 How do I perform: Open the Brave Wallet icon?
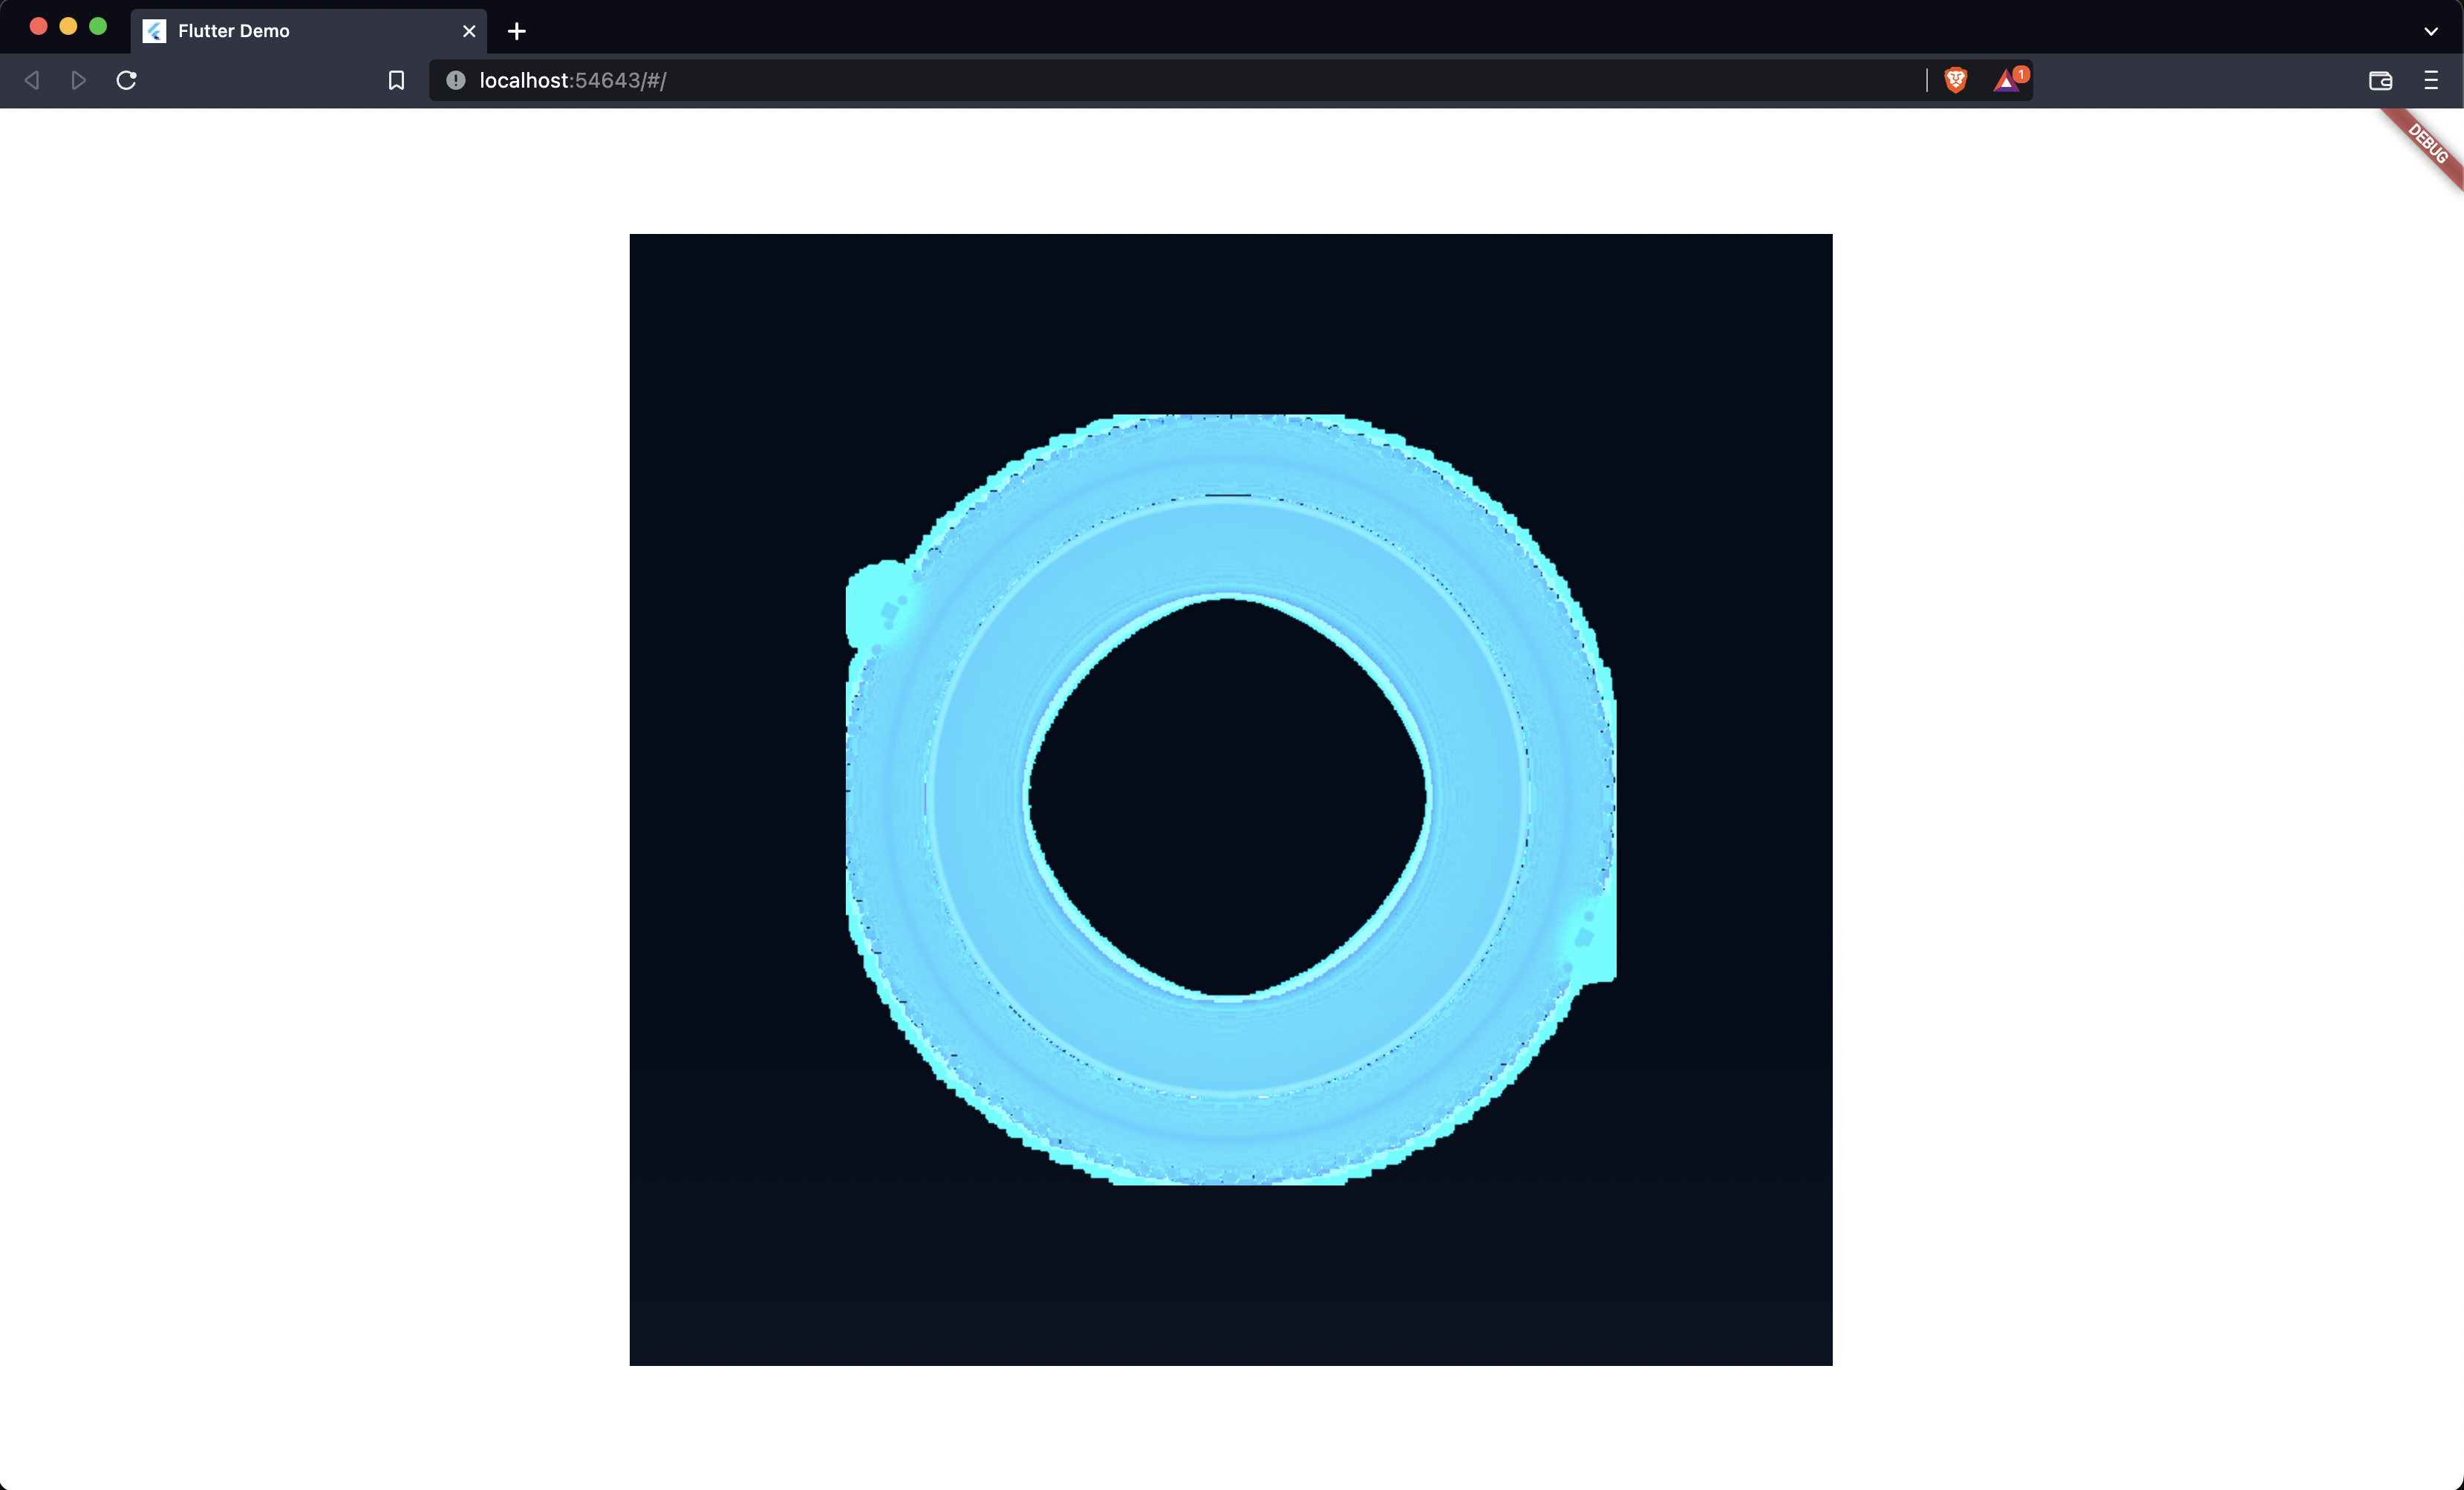[2380, 80]
